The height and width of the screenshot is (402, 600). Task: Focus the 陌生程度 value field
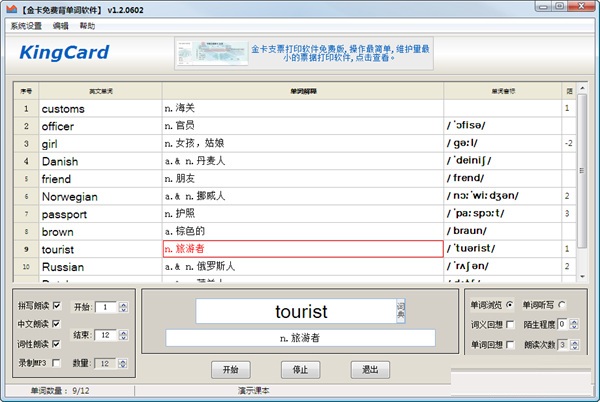point(563,324)
